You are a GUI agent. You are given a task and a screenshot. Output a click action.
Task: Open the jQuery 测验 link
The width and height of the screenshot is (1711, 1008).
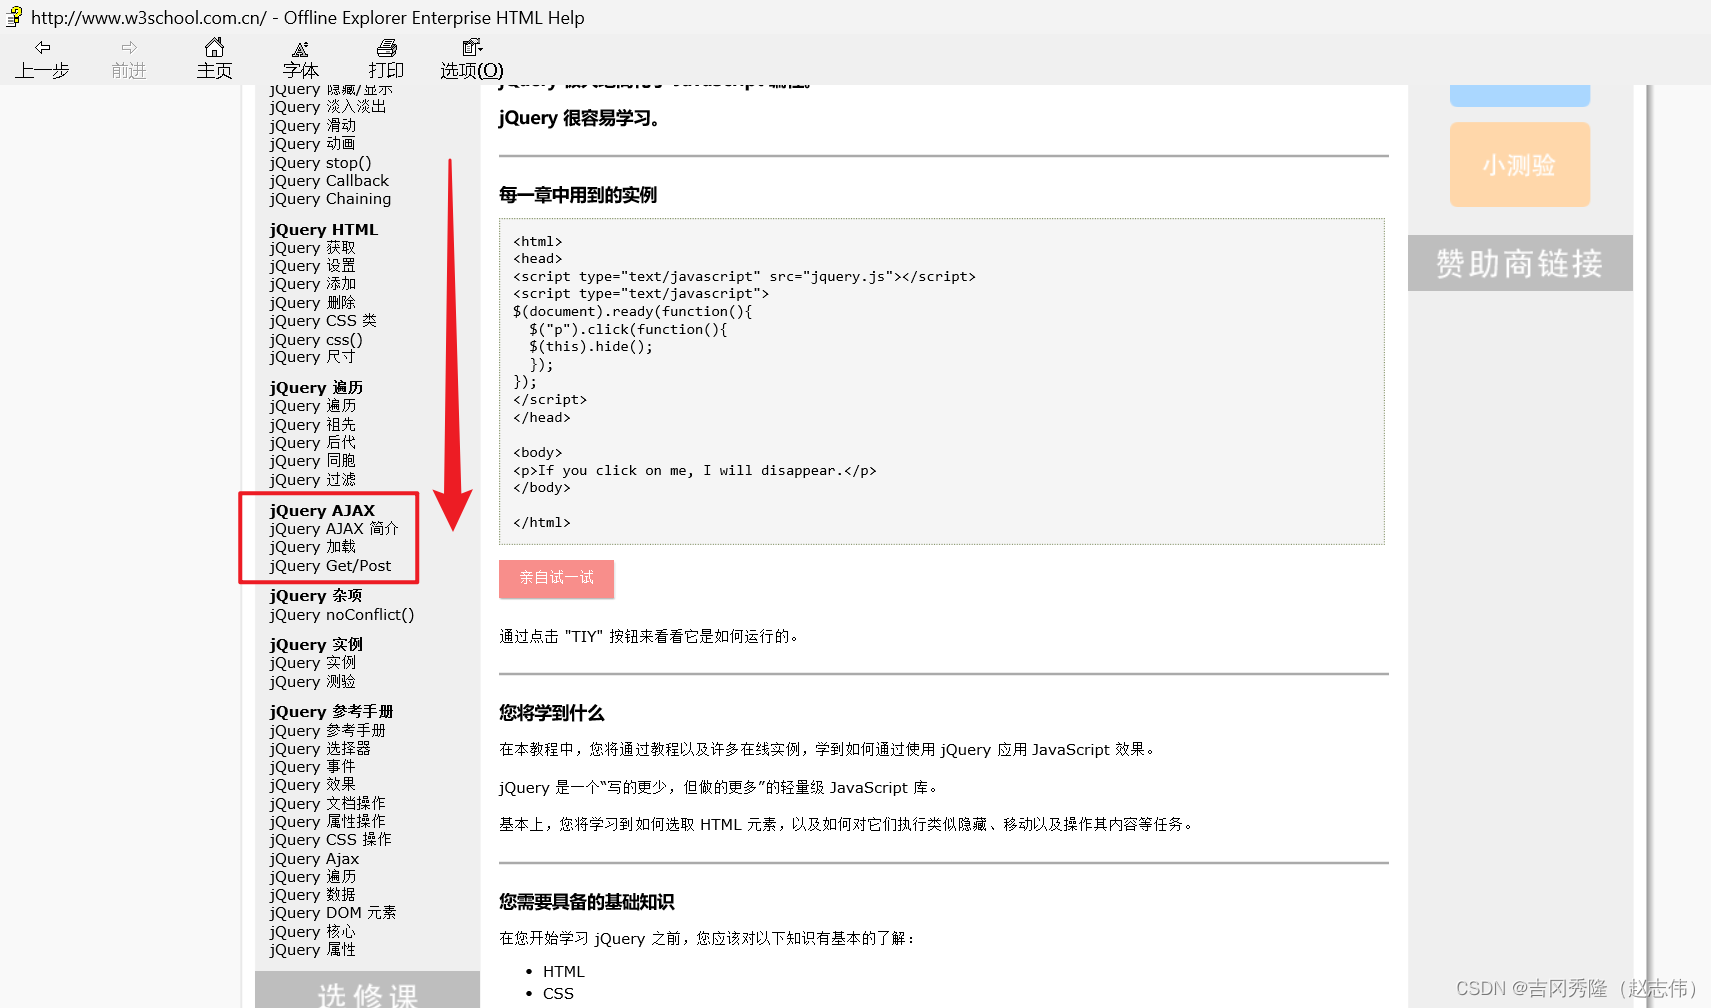pyautogui.click(x=312, y=682)
